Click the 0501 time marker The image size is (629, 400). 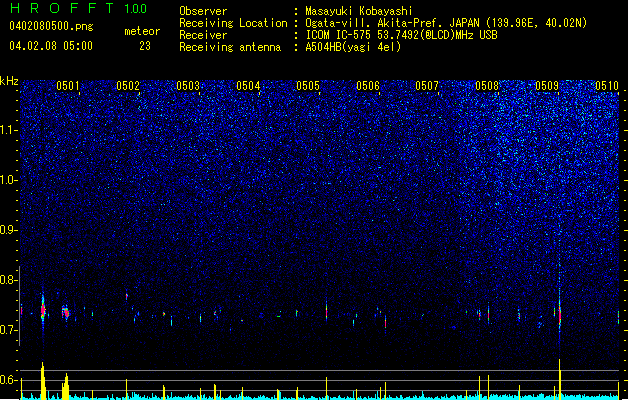(x=68, y=86)
